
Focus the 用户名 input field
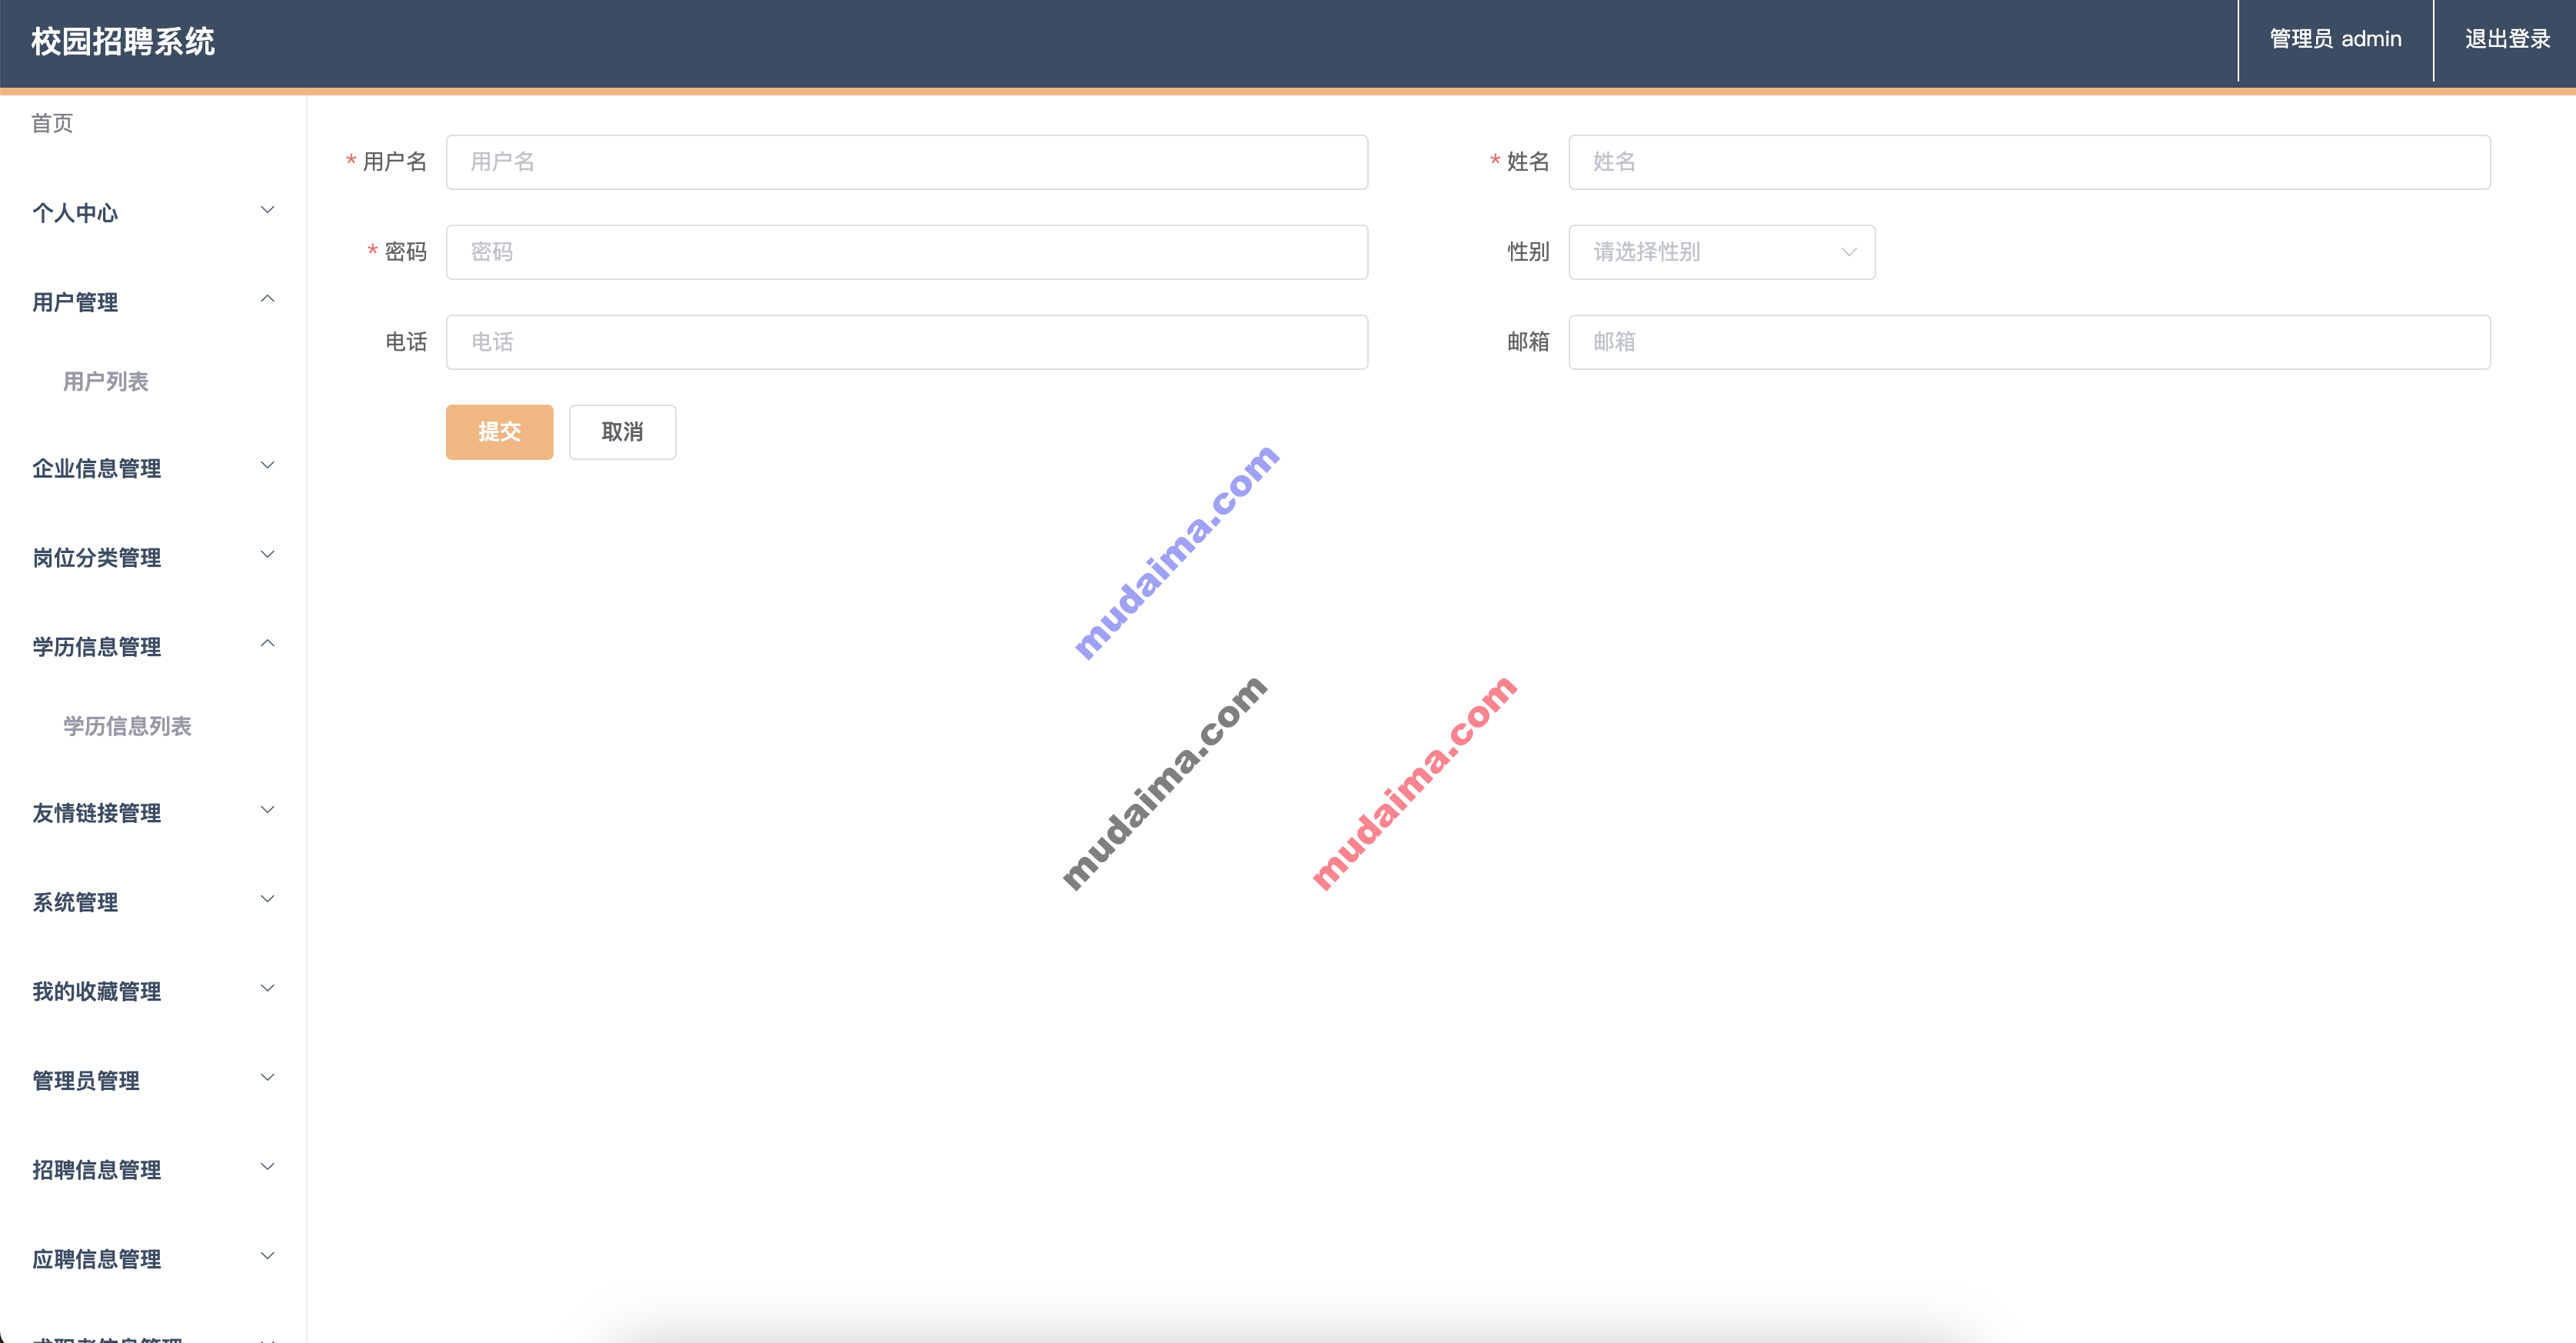click(x=906, y=162)
